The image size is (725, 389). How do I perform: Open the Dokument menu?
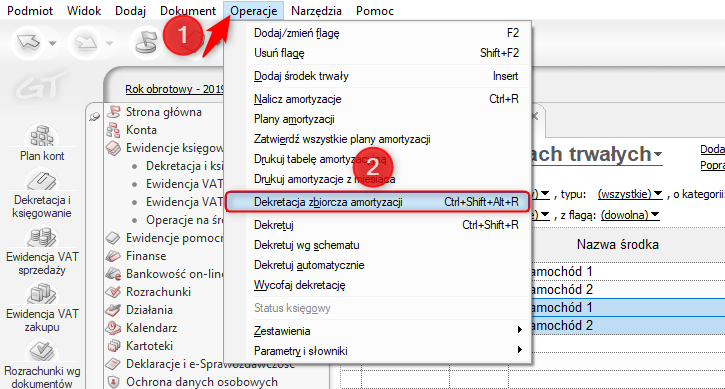click(188, 11)
